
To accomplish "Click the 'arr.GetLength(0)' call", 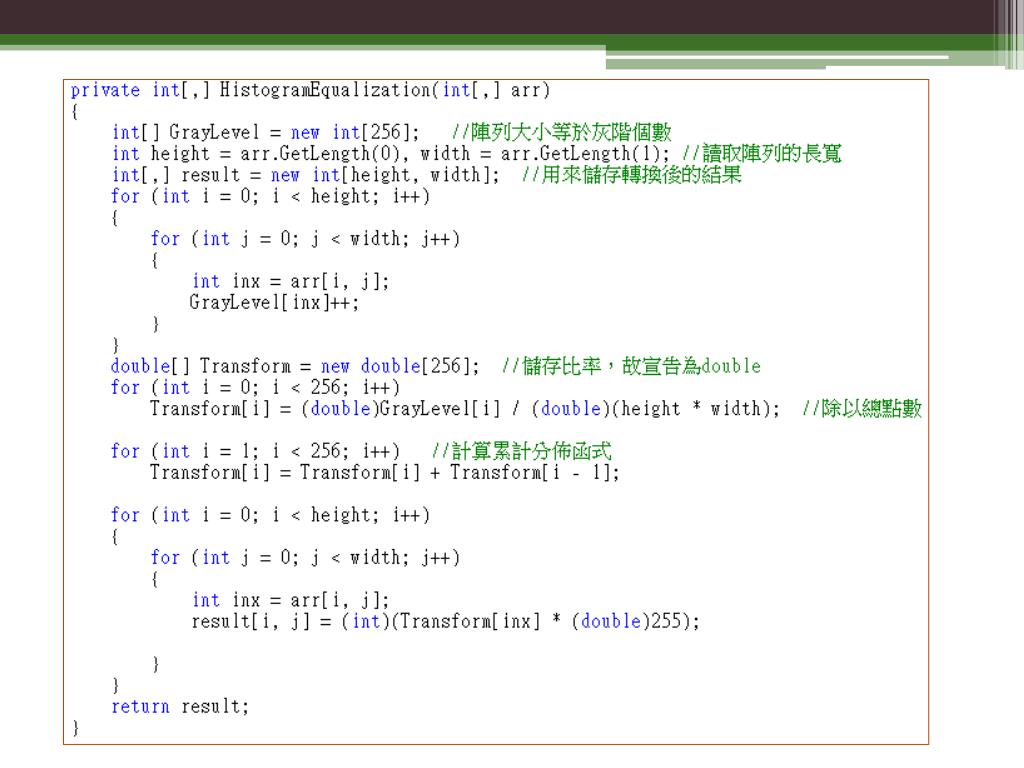I will pyautogui.click(x=319, y=153).
